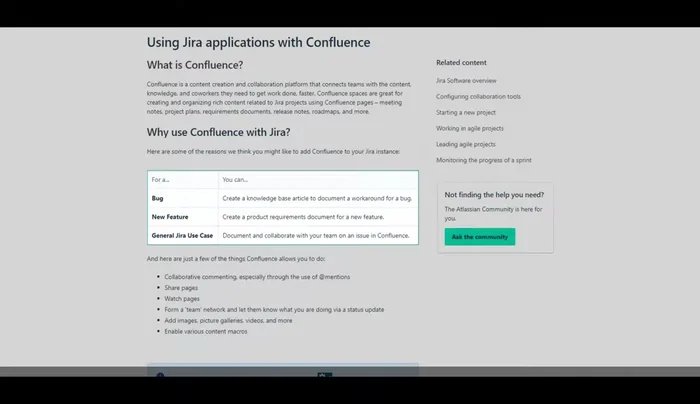Open Working in agile projects link
Viewport: 700px width, 404px height.
pos(470,129)
